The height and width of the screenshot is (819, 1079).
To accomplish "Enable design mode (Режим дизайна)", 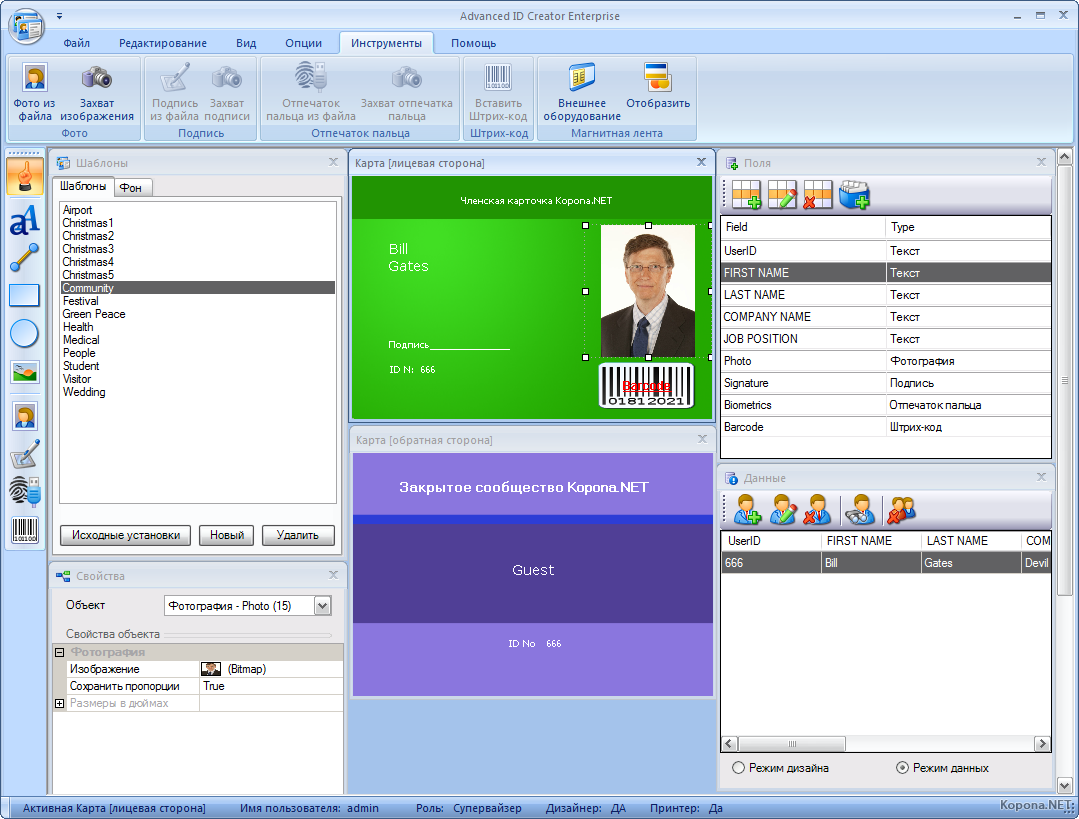I will [739, 768].
